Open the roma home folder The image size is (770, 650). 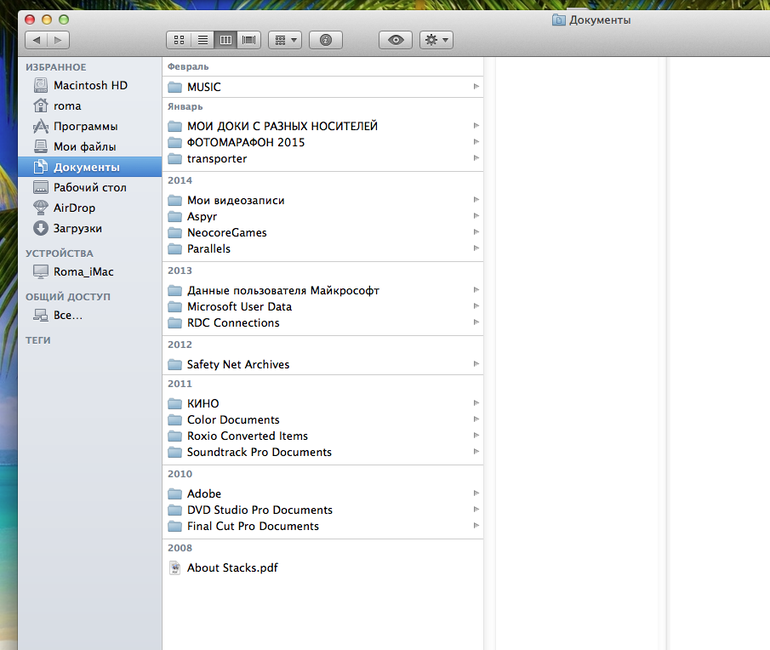tap(90, 106)
